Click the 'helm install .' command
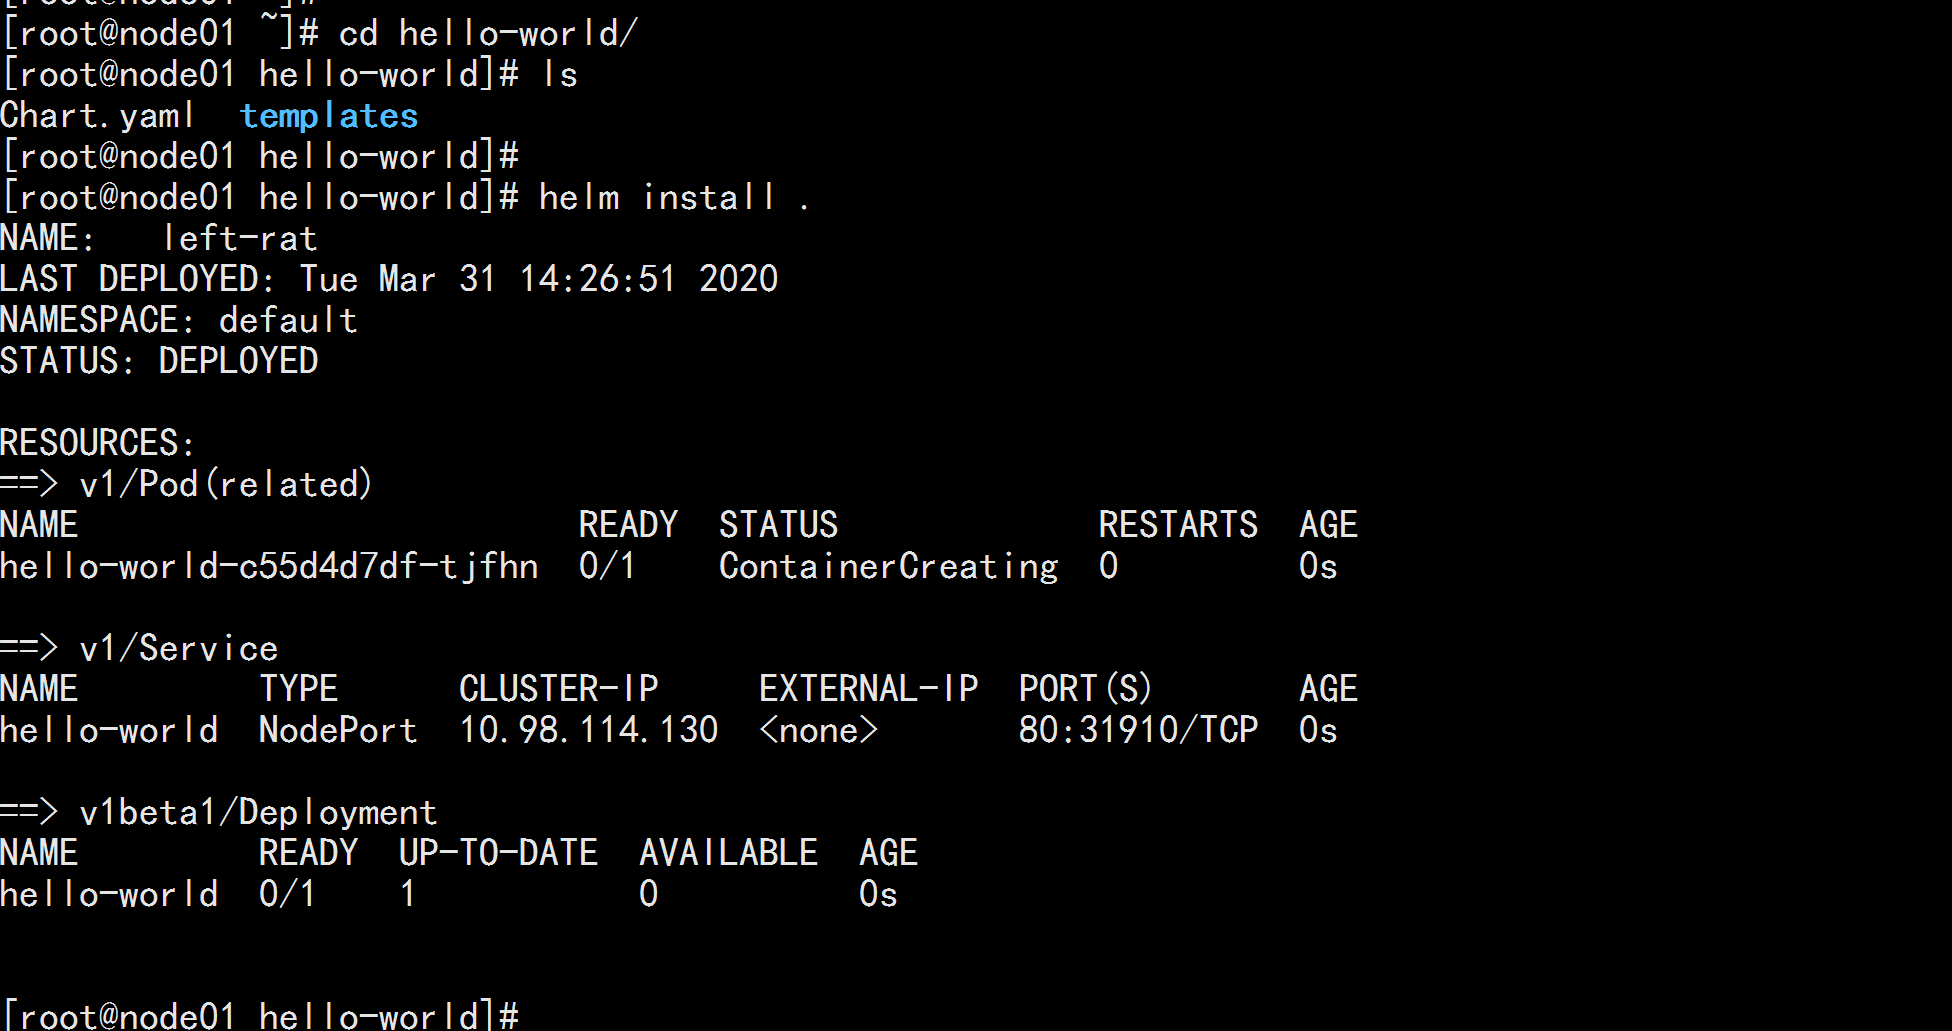The height and width of the screenshot is (1031, 1952). 674,197
